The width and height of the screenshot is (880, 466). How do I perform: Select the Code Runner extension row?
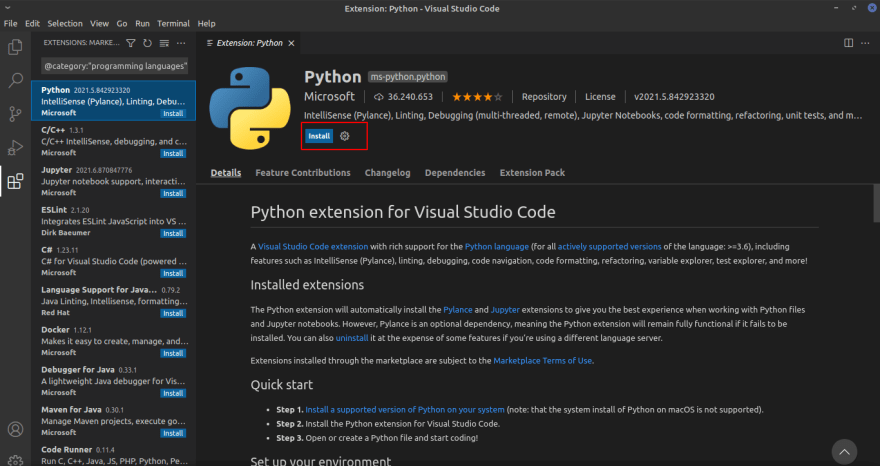coord(113,455)
